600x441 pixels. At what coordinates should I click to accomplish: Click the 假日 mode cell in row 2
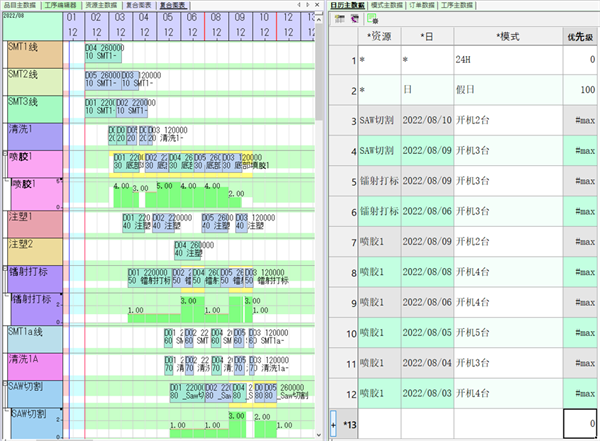(x=508, y=90)
